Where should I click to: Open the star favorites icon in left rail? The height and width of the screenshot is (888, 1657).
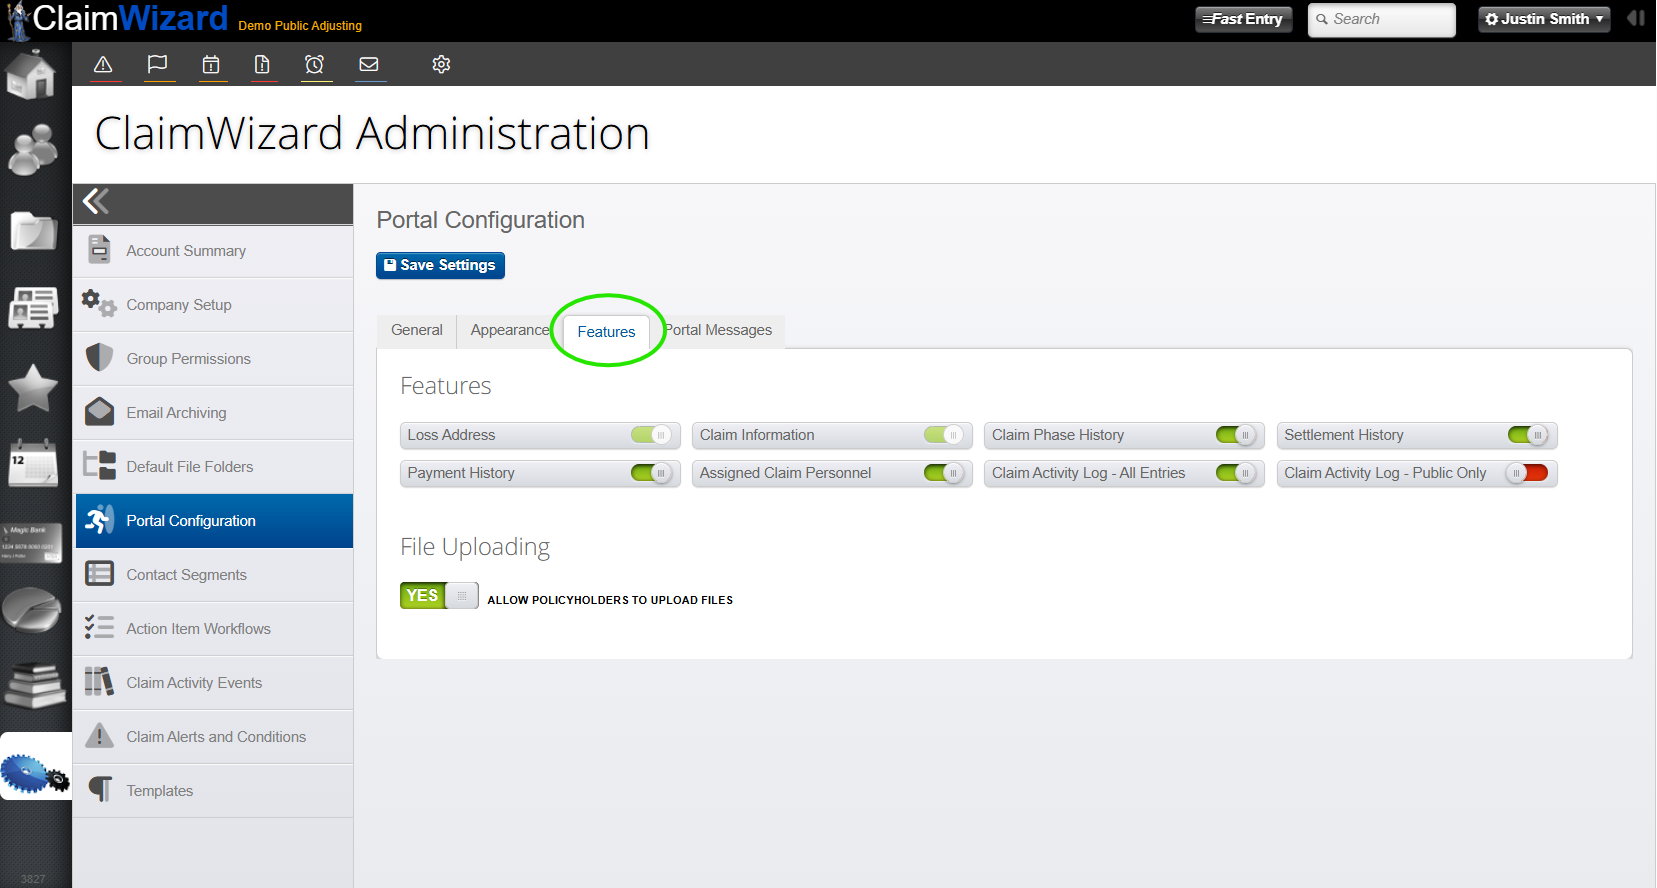point(33,388)
